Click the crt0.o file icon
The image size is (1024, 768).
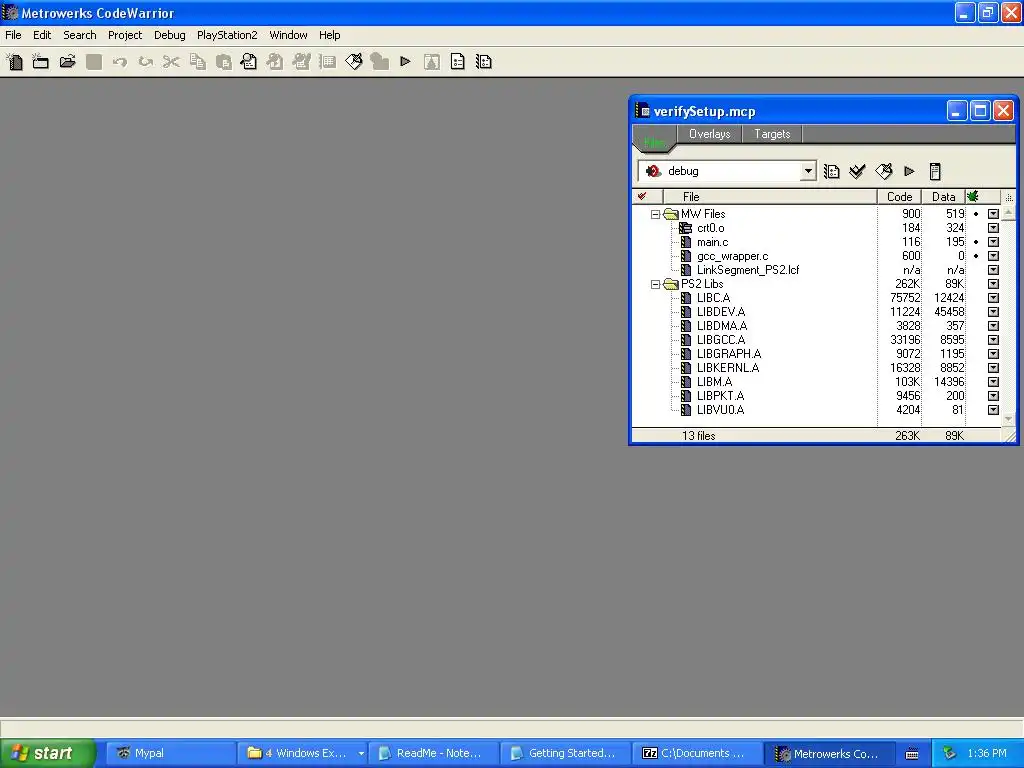coord(685,228)
